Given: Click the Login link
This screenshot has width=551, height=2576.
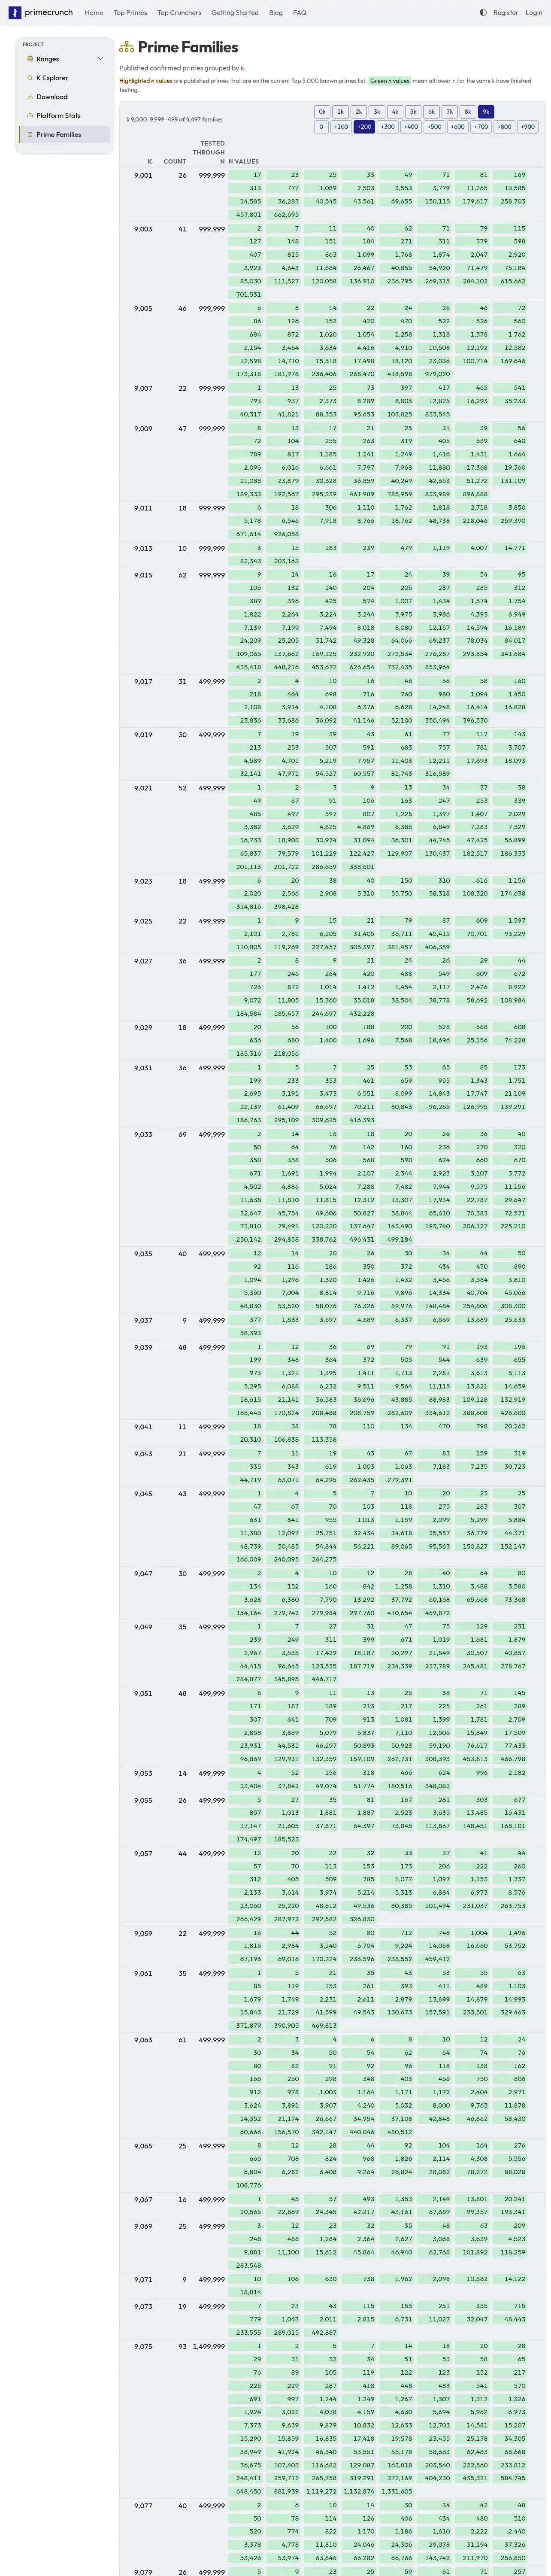Looking at the screenshot, I should (x=534, y=13).
